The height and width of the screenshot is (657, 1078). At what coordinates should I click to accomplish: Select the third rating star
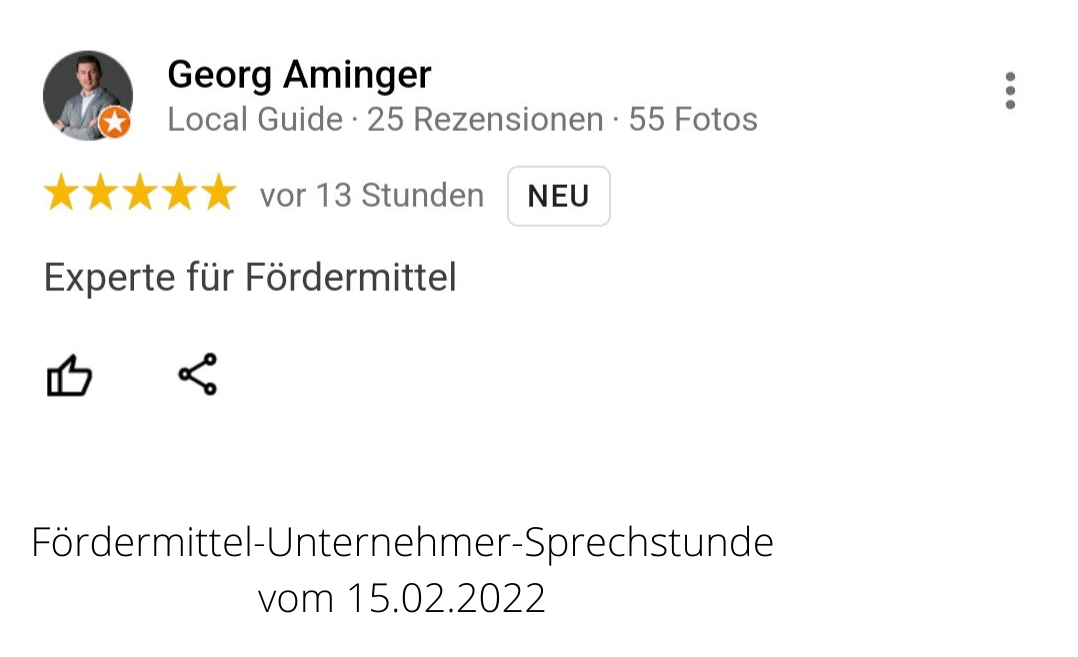coord(140,192)
